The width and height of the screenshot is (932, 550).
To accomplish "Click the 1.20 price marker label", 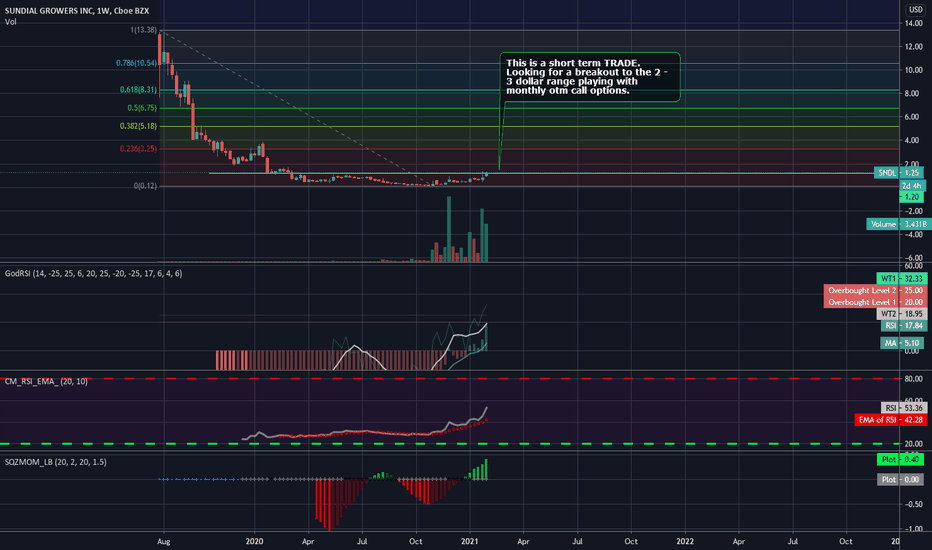I will [x=912, y=197].
